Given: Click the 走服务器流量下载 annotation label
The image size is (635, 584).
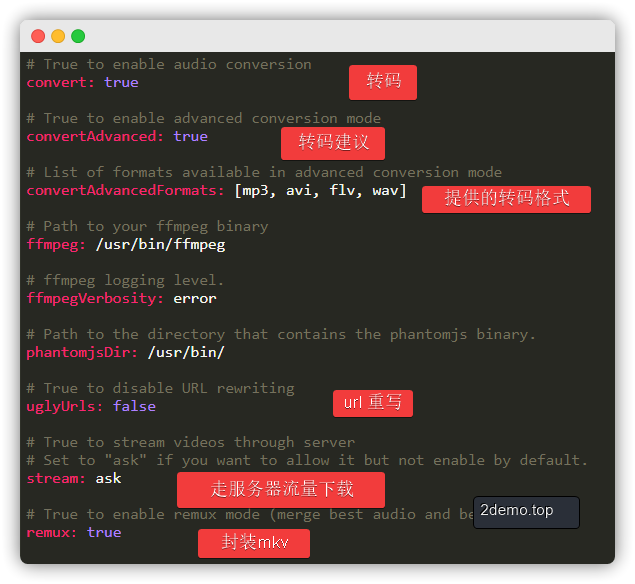Looking at the screenshot, I should (281, 490).
